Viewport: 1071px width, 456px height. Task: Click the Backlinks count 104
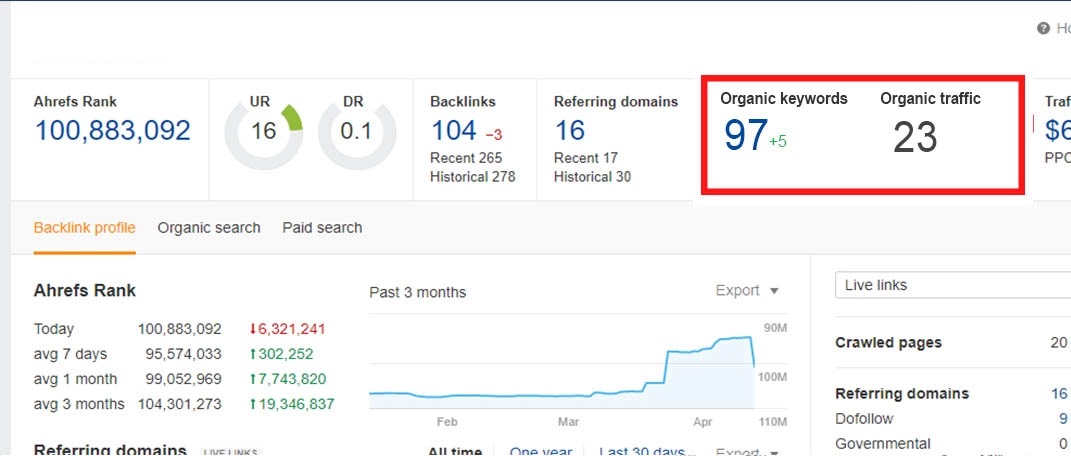[x=453, y=131]
